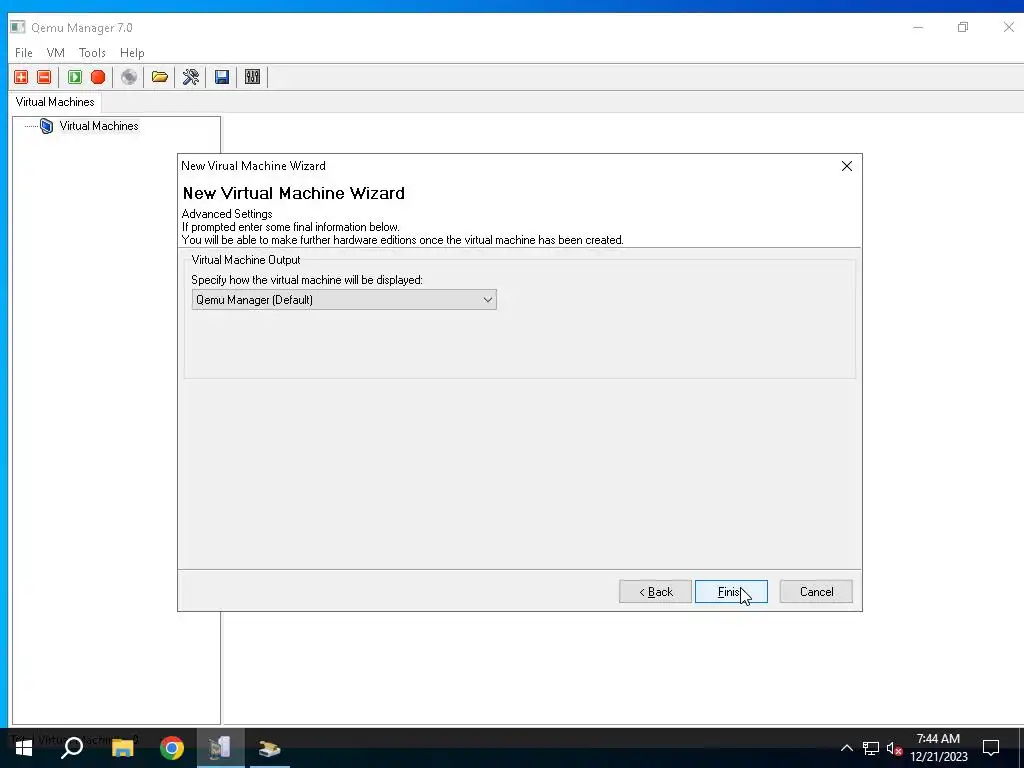Select the Virtual Machines tree node
The height and width of the screenshot is (768, 1024).
point(99,126)
